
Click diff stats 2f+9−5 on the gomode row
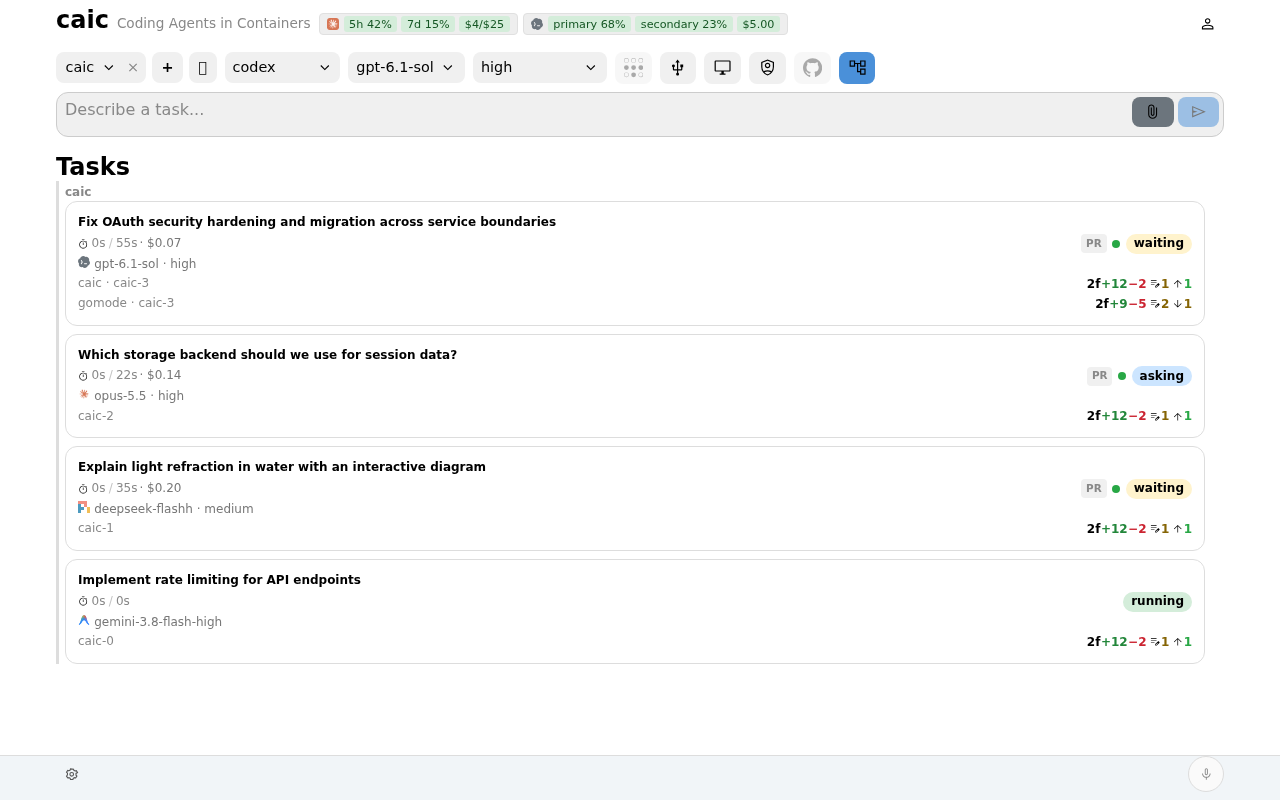[1121, 304]
